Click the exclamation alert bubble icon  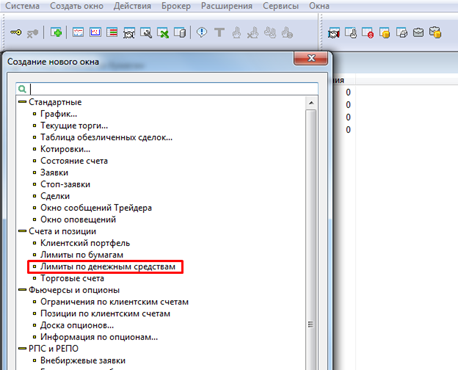click(x=202, y=32)
